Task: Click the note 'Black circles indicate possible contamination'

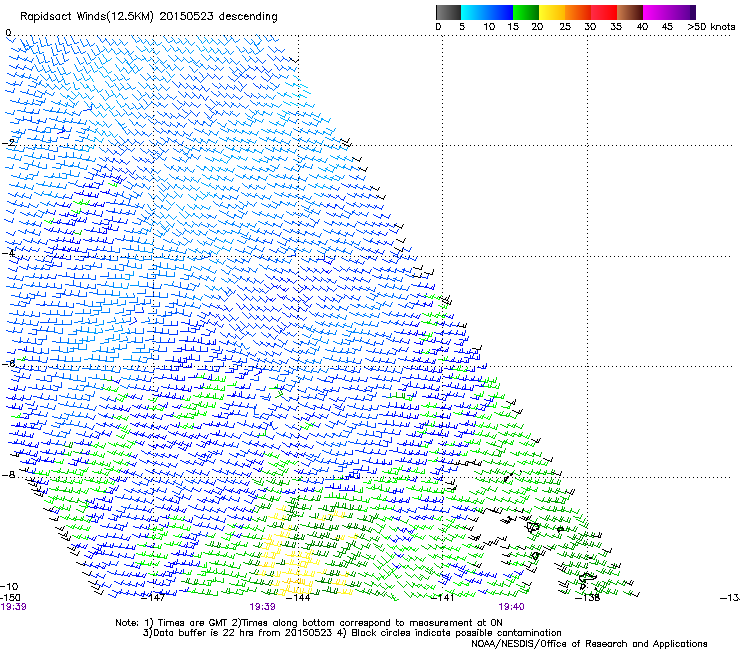Action: click(x=456, y=633)
